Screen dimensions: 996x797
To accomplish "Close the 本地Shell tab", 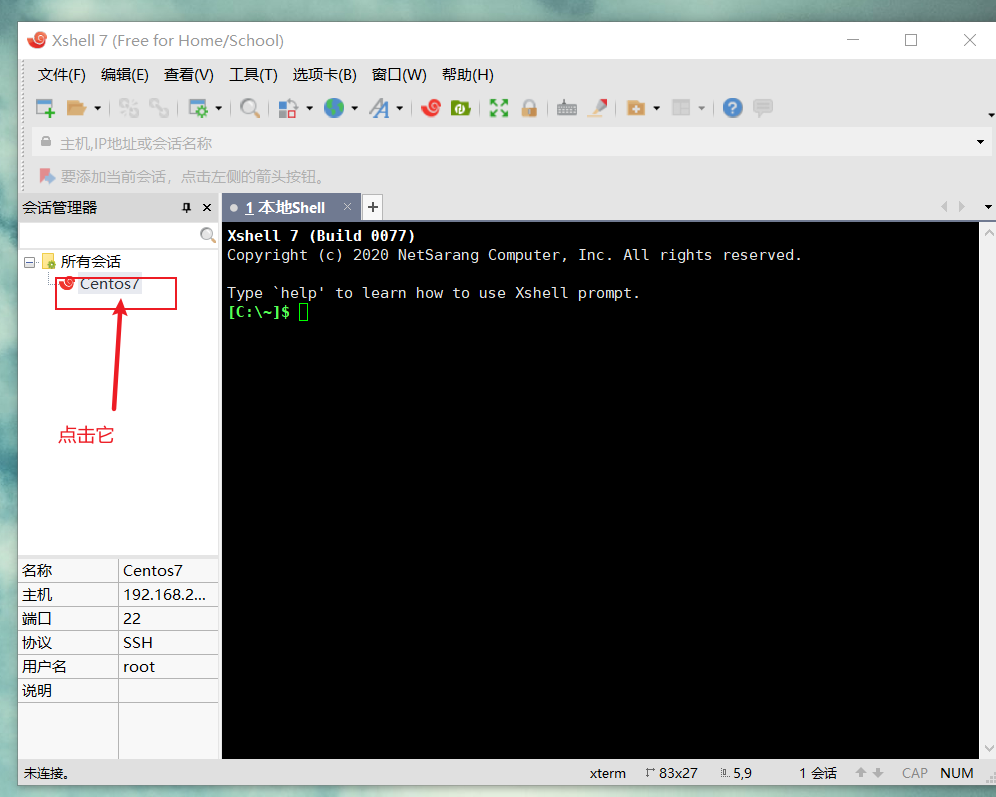I will click(347, 206).
